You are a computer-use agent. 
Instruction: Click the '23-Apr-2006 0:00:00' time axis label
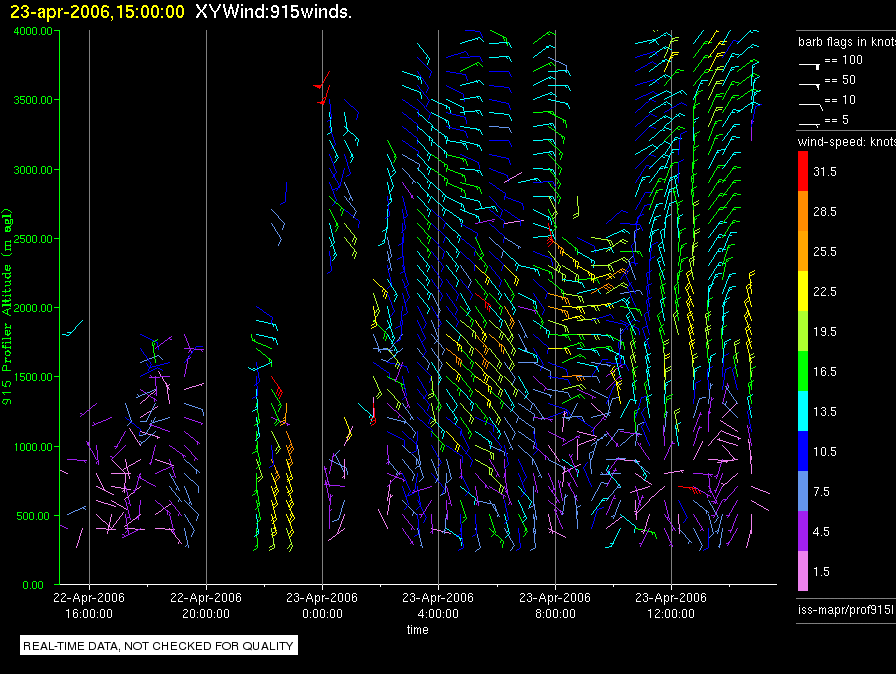[x=322, y=605]
